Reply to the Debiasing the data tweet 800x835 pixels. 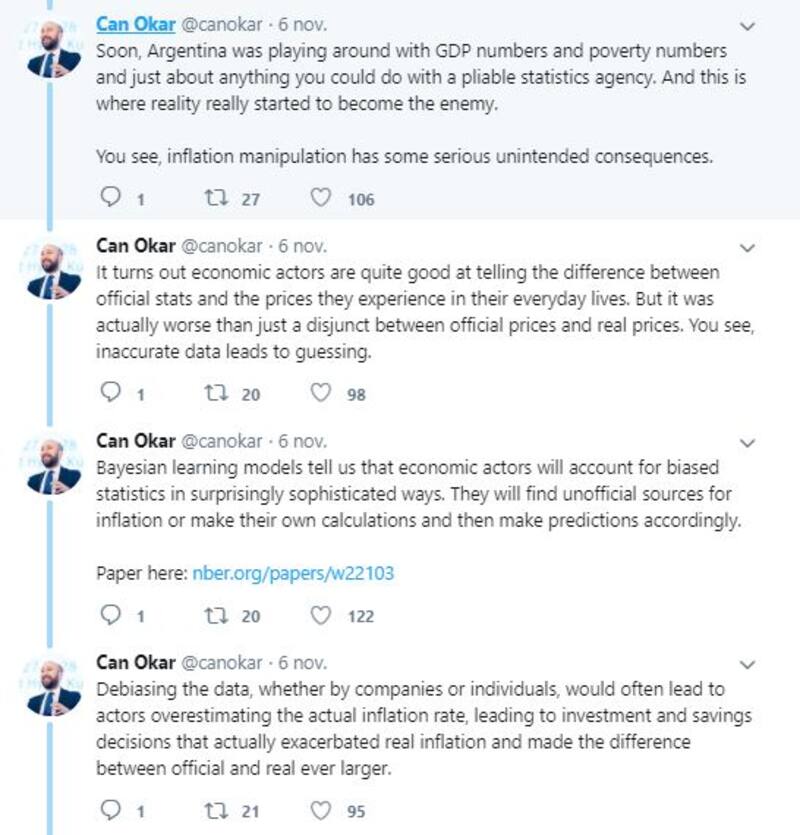coord(111,811)
